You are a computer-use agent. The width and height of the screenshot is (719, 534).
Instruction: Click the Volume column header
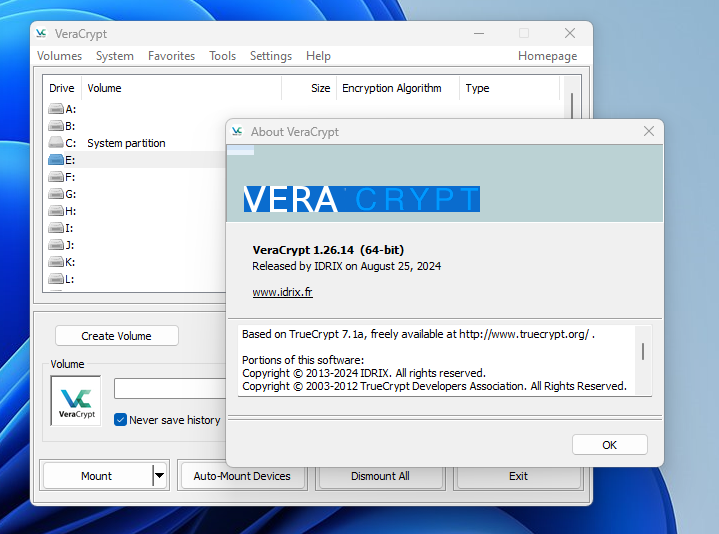tap(182, 88)
